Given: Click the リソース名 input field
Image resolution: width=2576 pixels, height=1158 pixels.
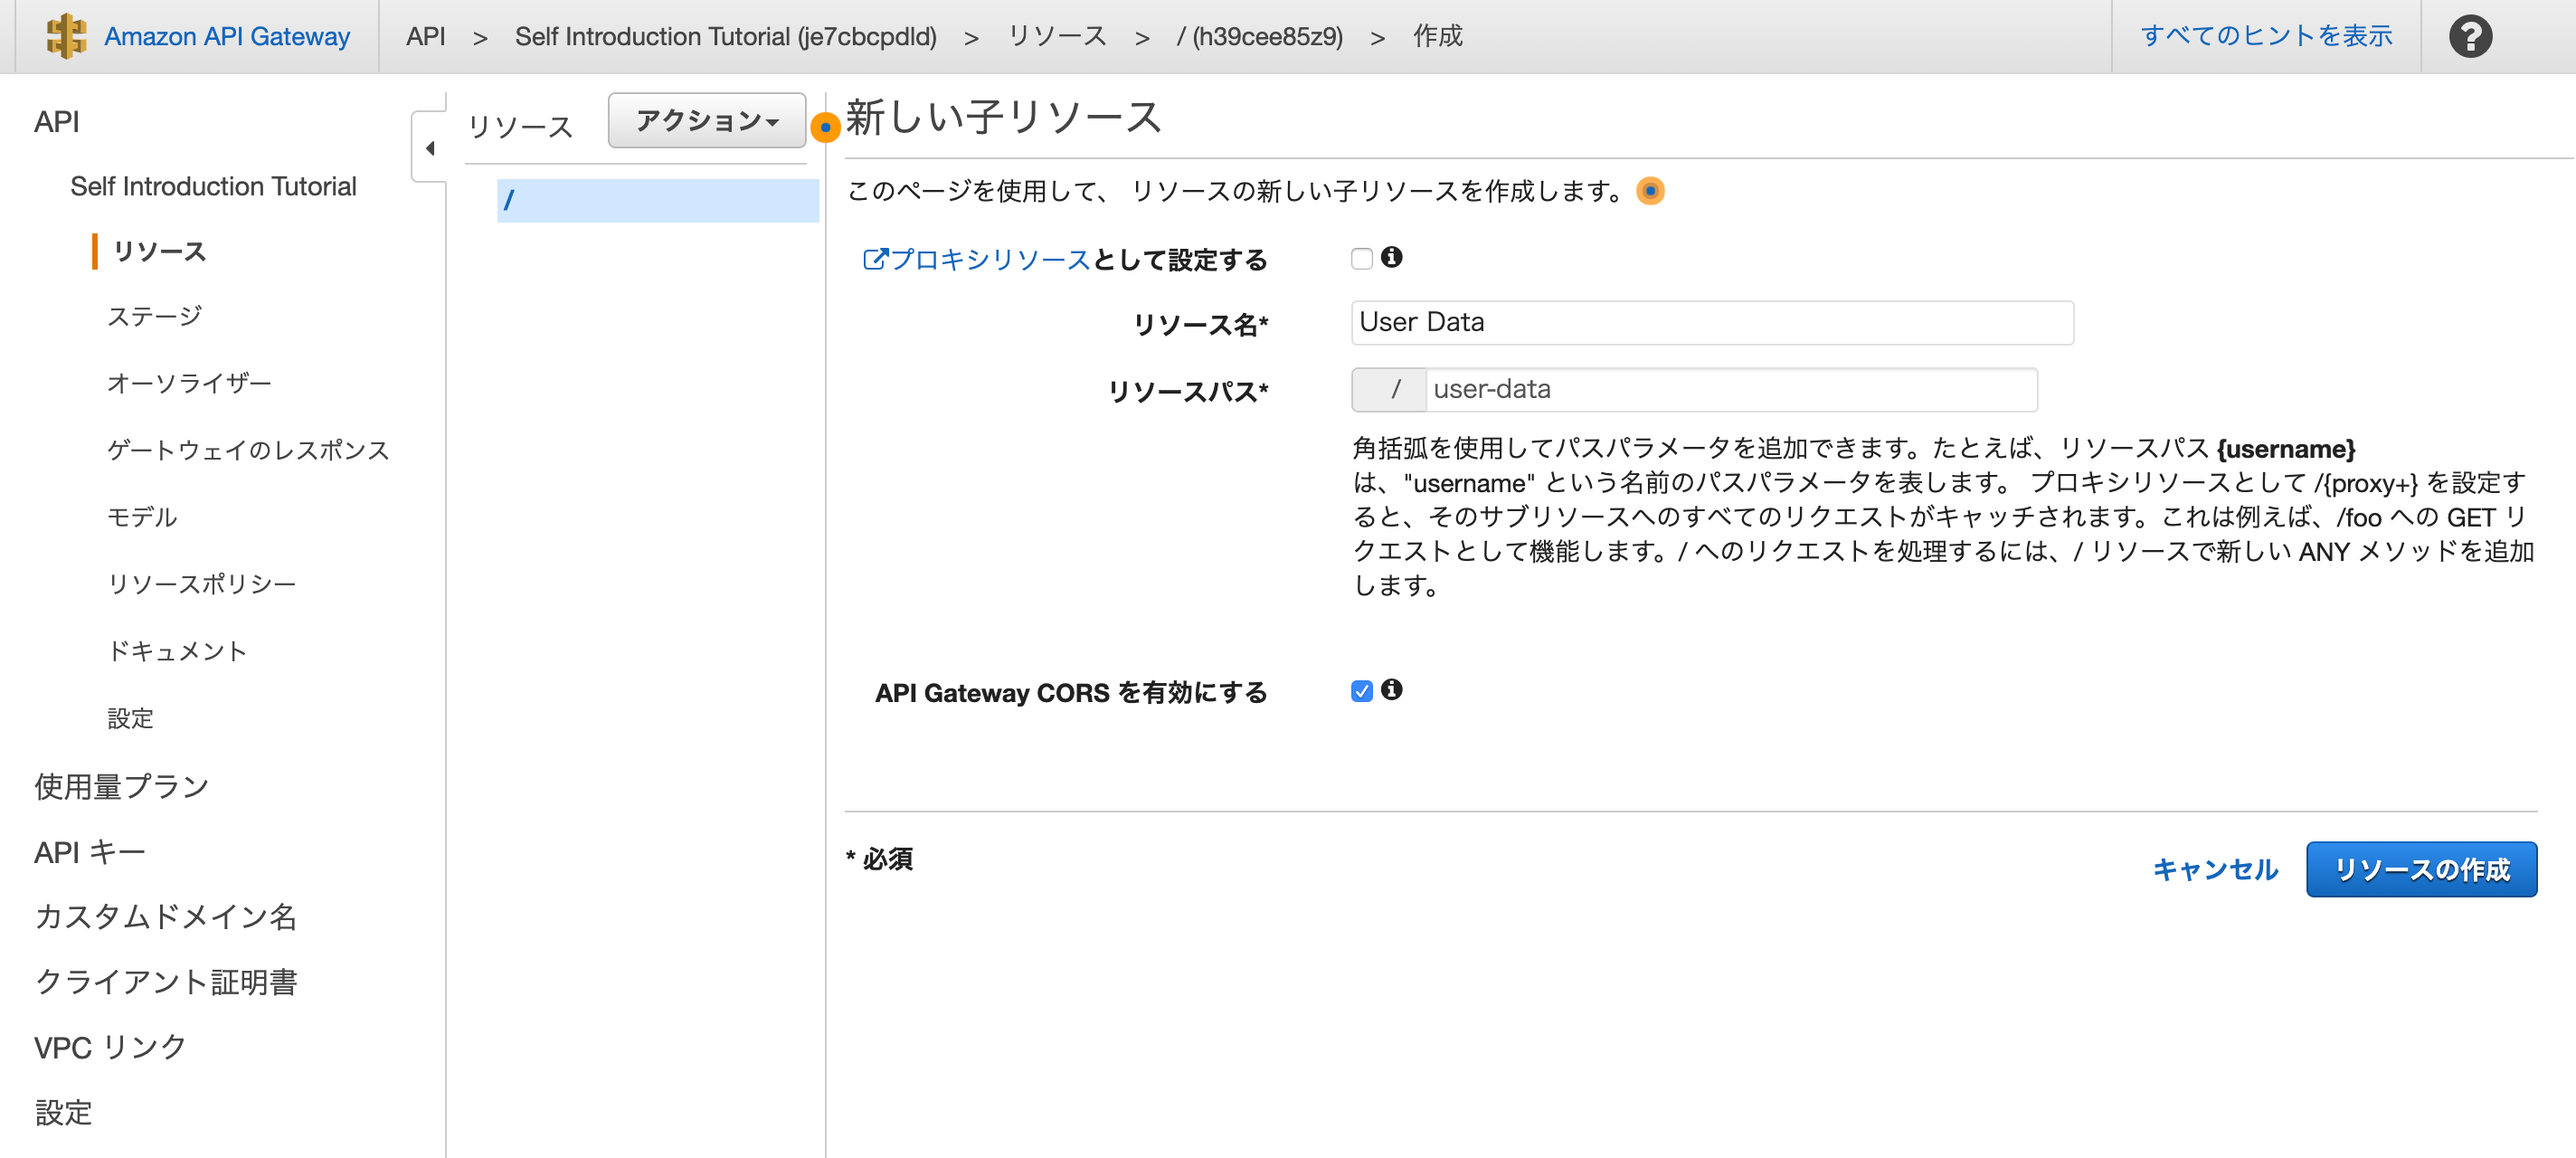Looking at the screenshot, I should (x=1711, y=322).
